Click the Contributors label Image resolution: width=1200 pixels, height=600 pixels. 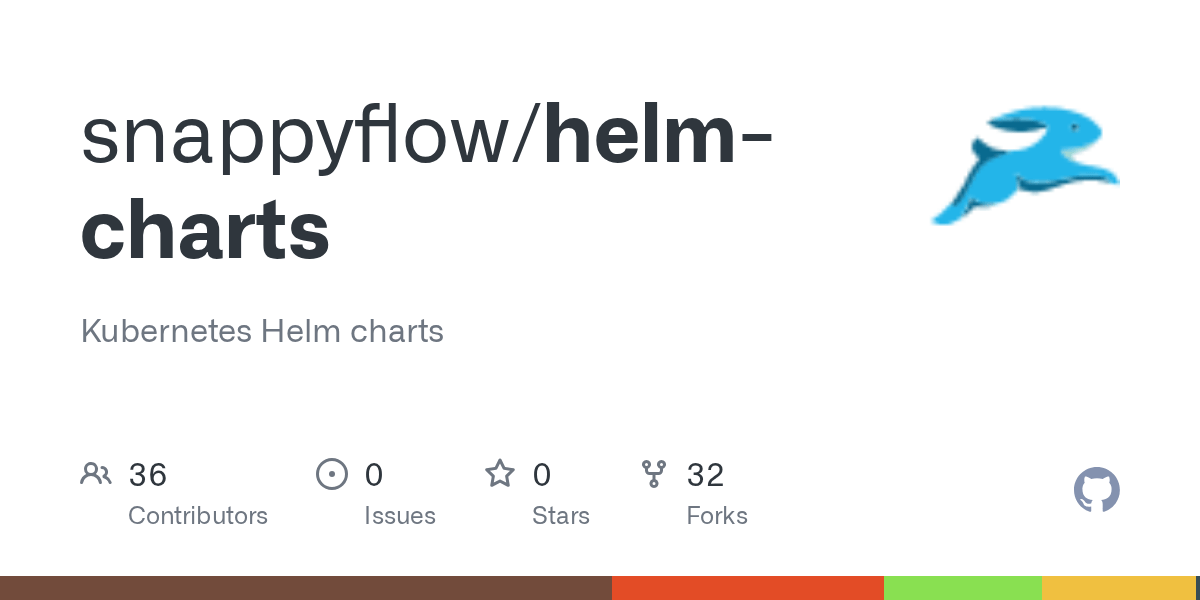[198, 516]
